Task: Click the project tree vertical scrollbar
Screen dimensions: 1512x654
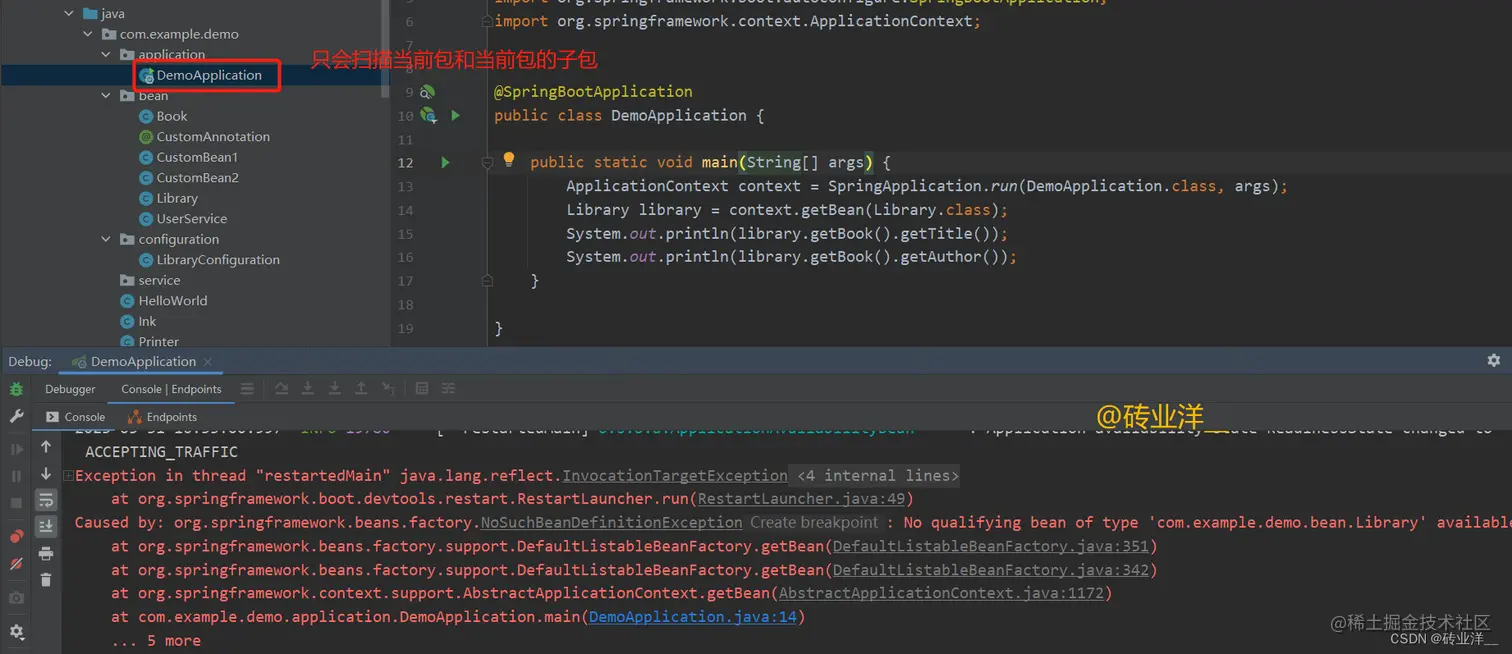Action: tap(386, 48)
